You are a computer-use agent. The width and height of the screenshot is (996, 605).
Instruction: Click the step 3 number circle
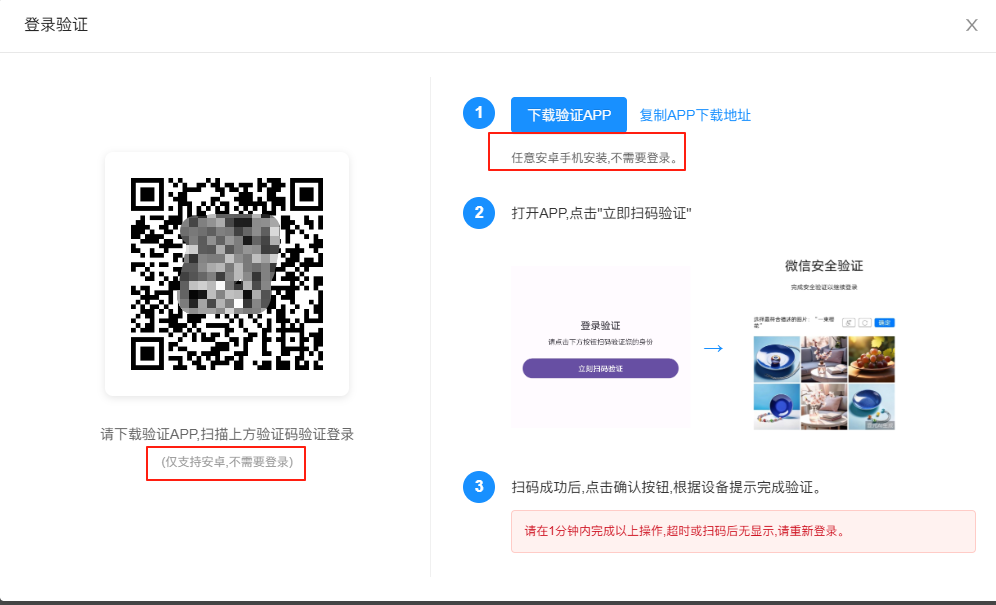pos(479,487)
